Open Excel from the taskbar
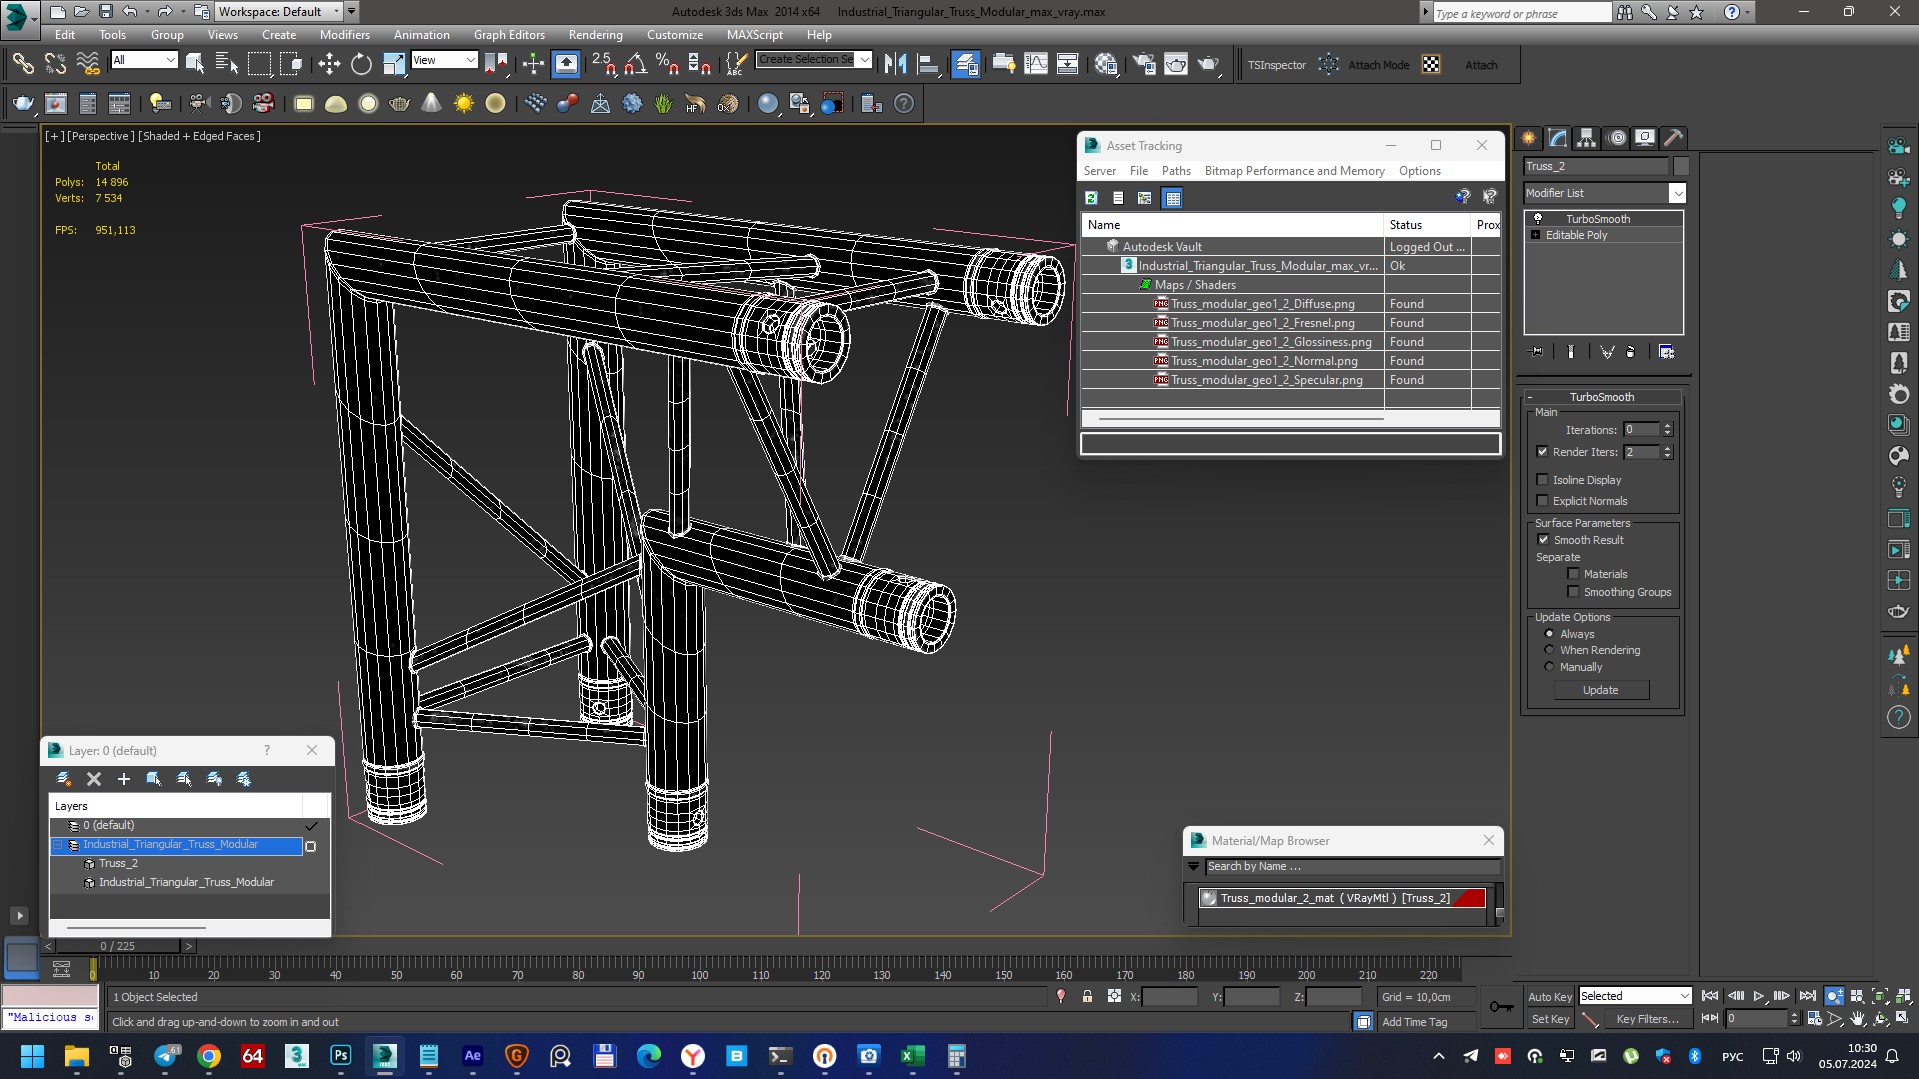Image resolution: width=1919 pixels, height=1079 pixels. [x=912, y=1056]
